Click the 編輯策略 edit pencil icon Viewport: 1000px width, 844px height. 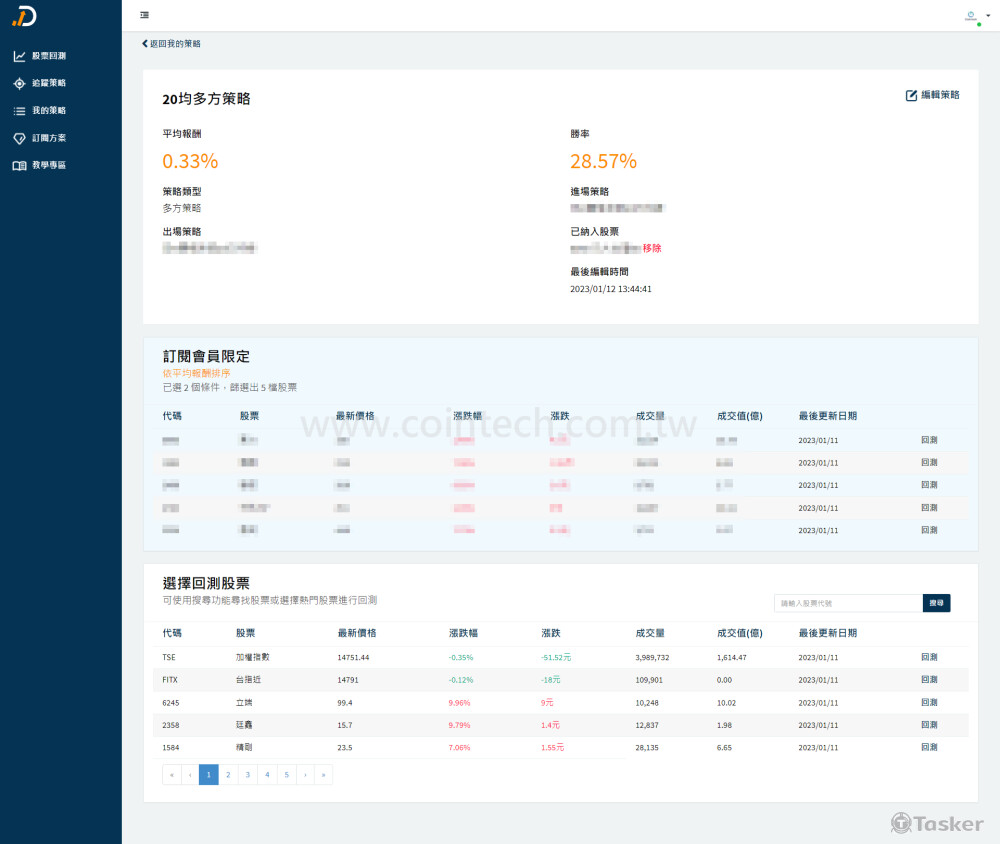(x=911, y=95)
